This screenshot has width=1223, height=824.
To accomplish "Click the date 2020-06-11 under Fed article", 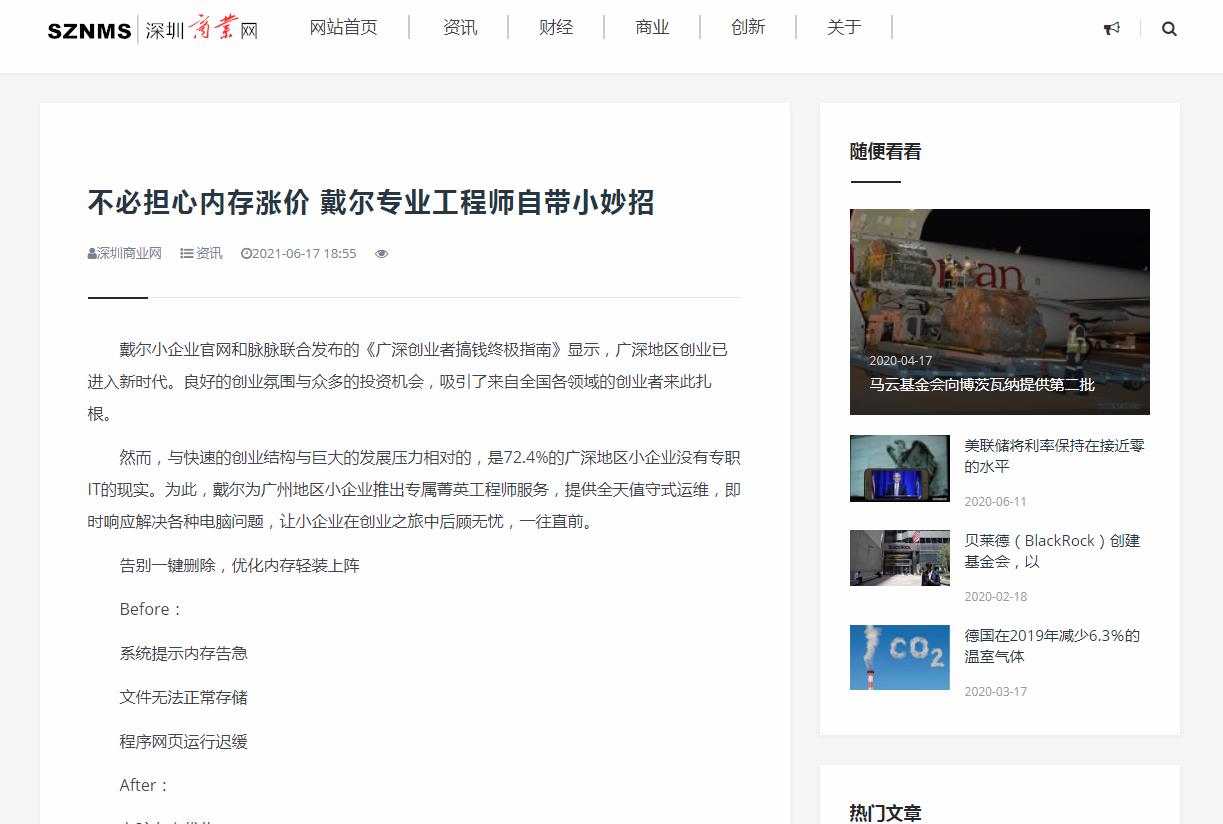I will coord(995,502).
